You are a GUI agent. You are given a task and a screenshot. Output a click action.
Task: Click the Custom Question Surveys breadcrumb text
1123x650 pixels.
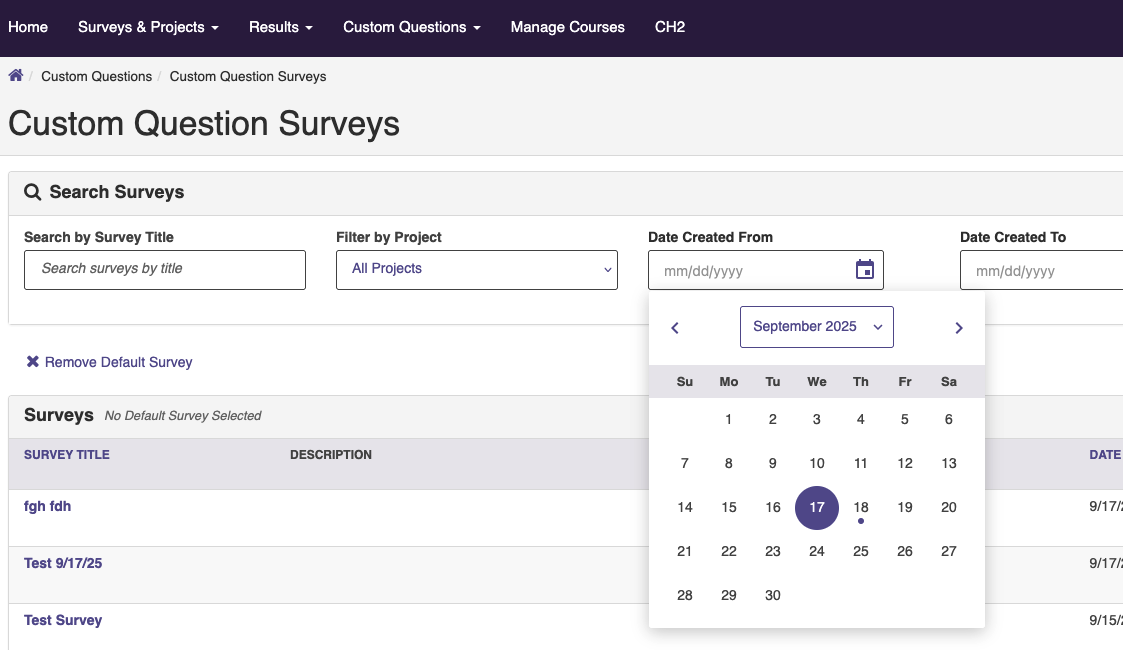coord(248,77)
